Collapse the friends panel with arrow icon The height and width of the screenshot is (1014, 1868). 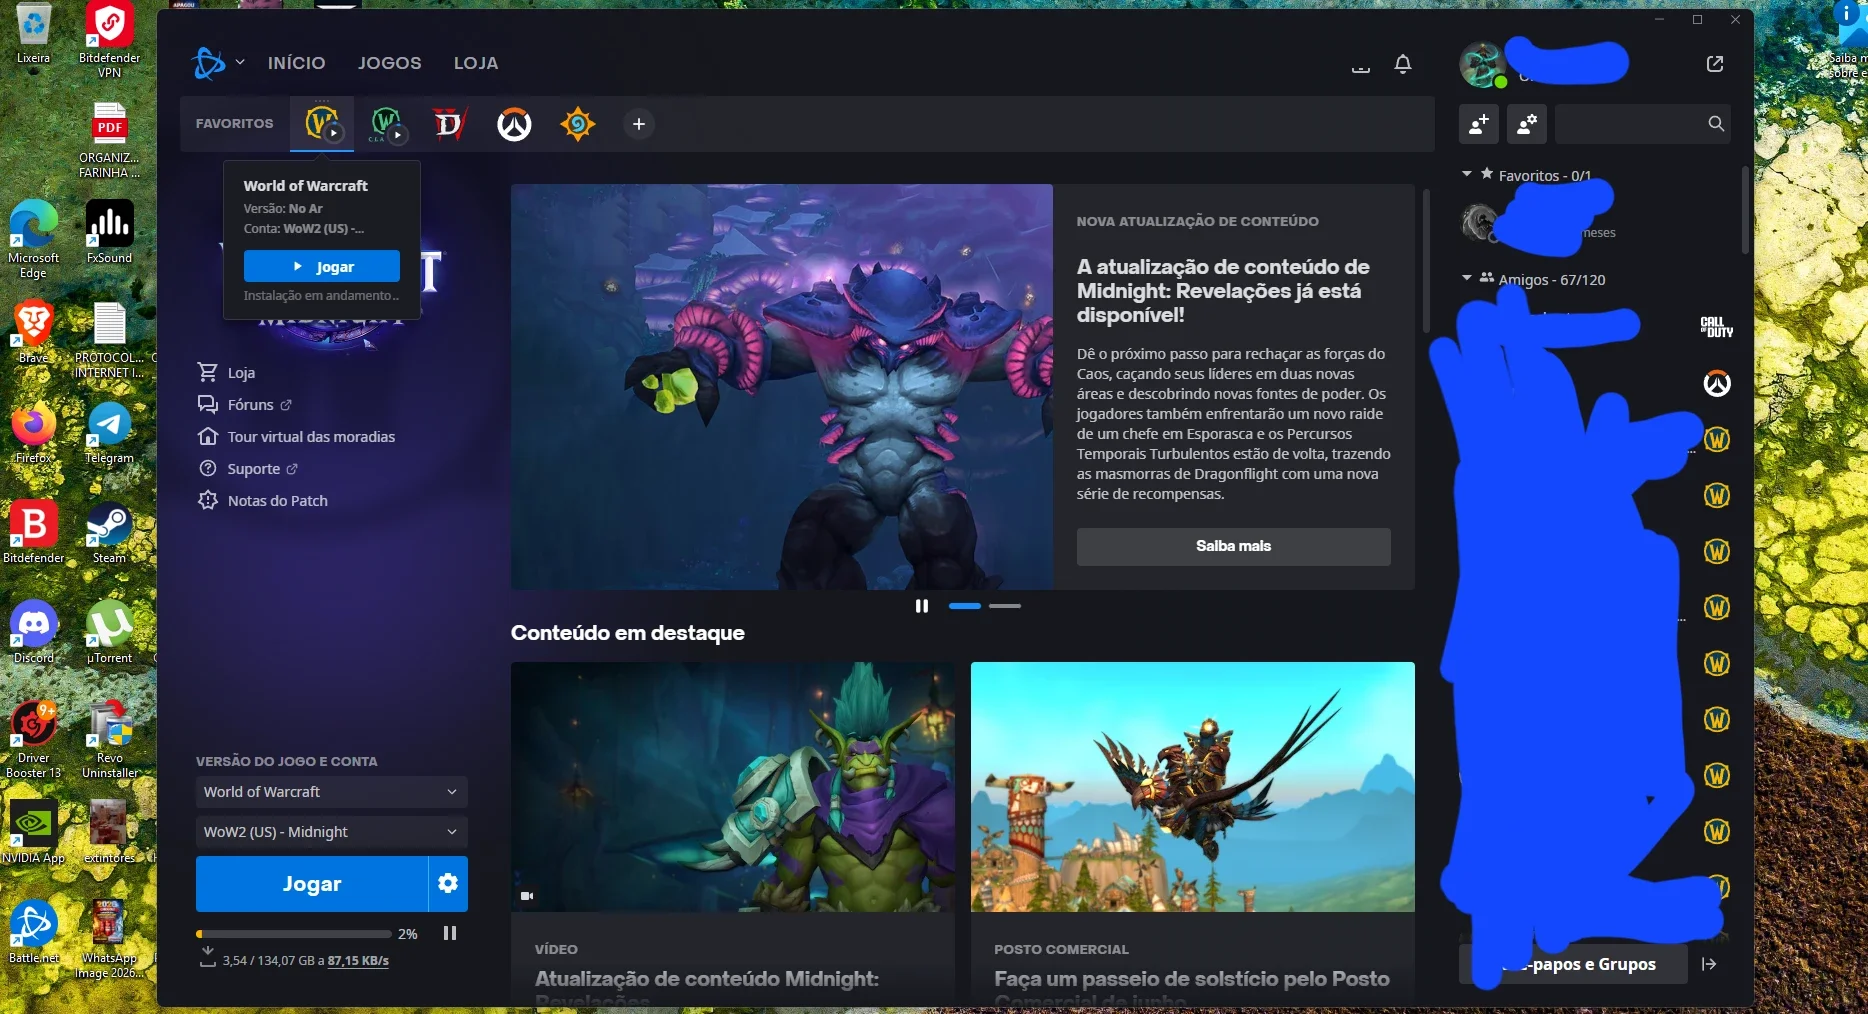click(1709, 964)
